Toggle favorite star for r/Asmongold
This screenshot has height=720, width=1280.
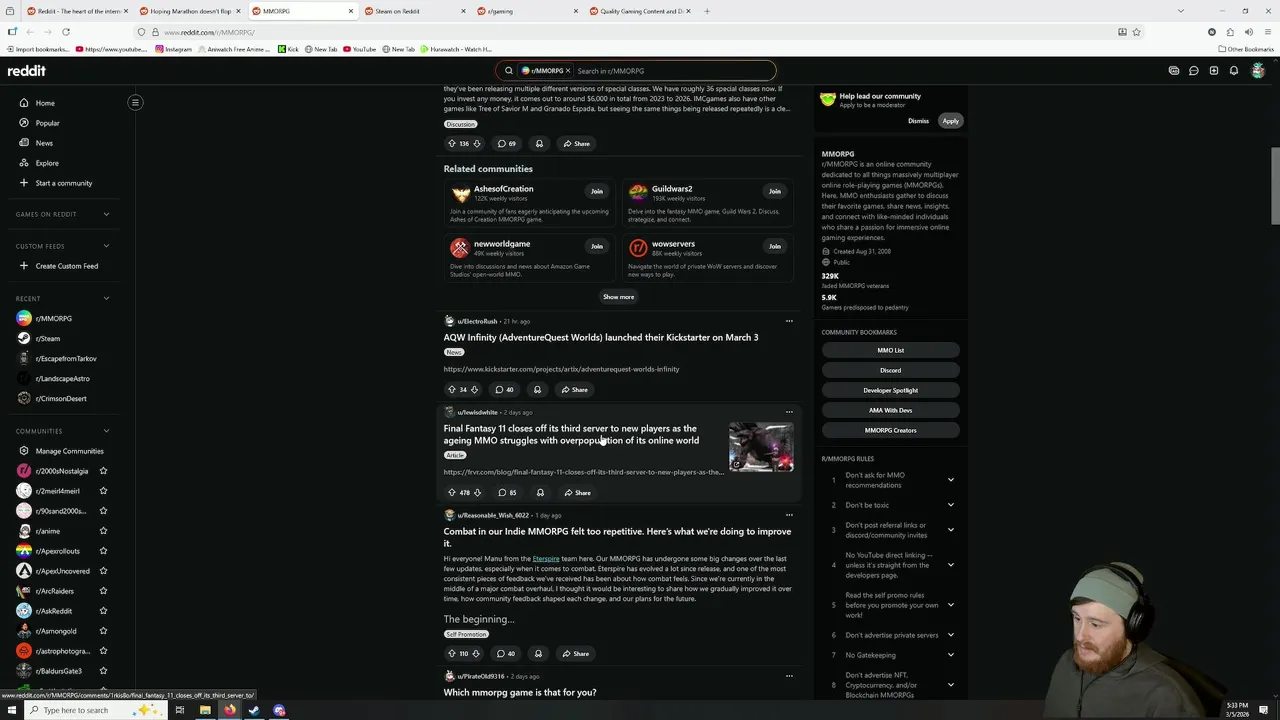tap(103, 631)
